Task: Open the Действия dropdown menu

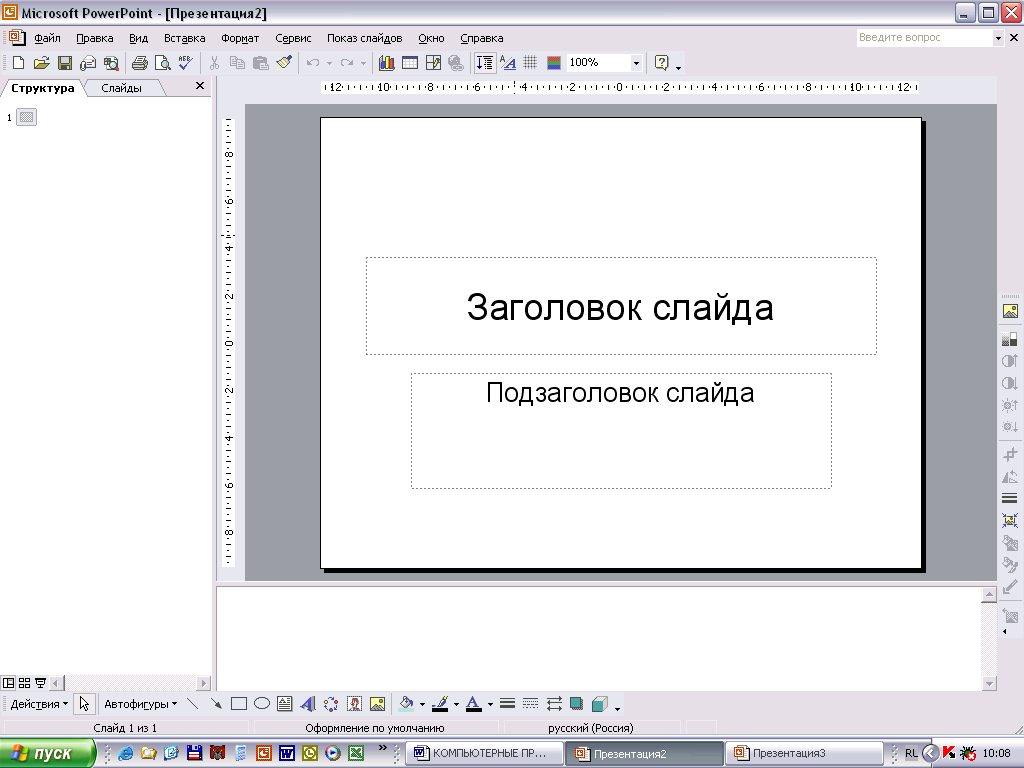Action: tap(39, 704)
